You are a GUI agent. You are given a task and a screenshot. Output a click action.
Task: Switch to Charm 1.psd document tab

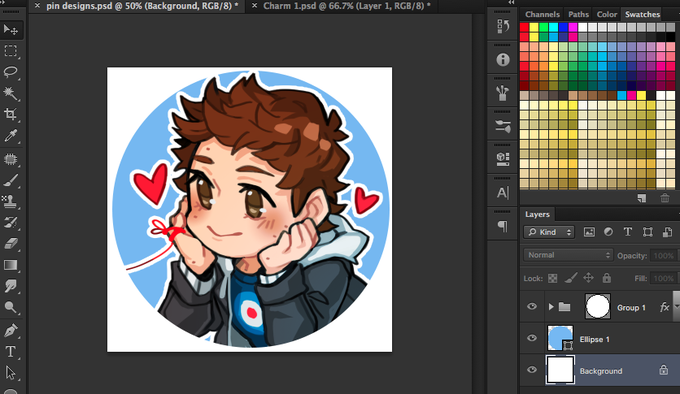347,6
